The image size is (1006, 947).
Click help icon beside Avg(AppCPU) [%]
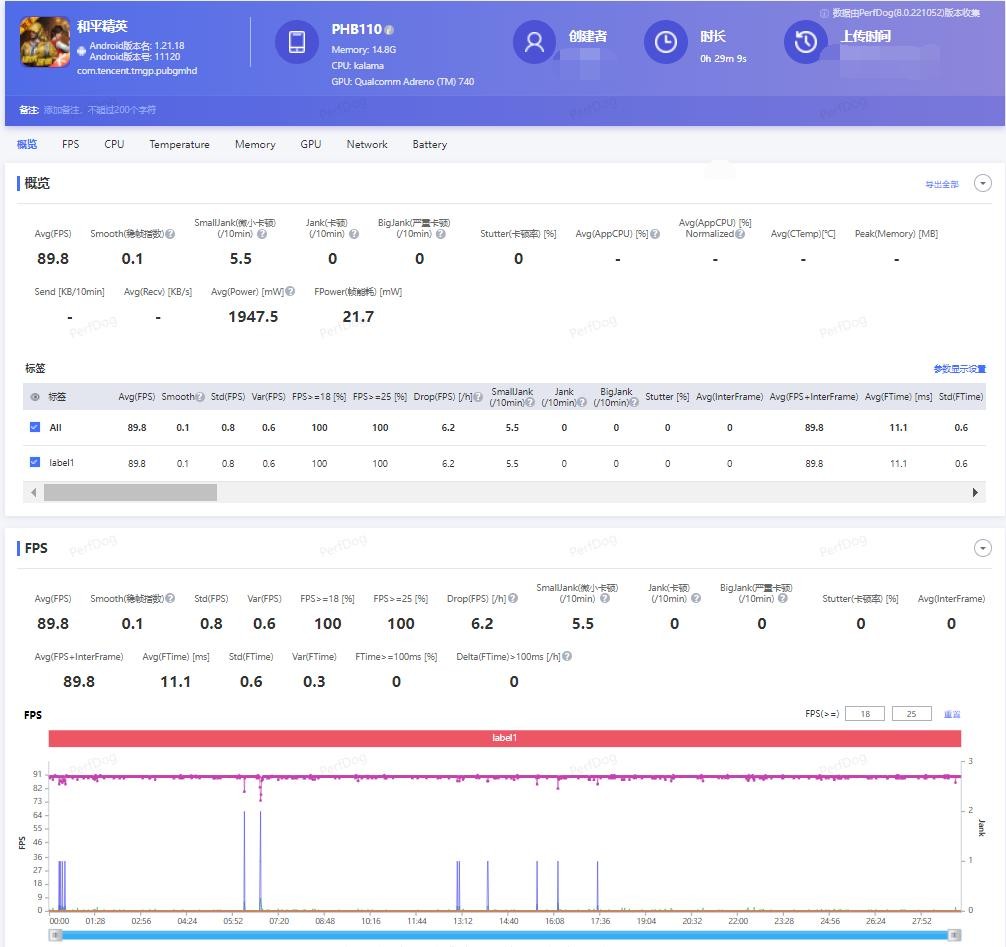click(655, 234)
